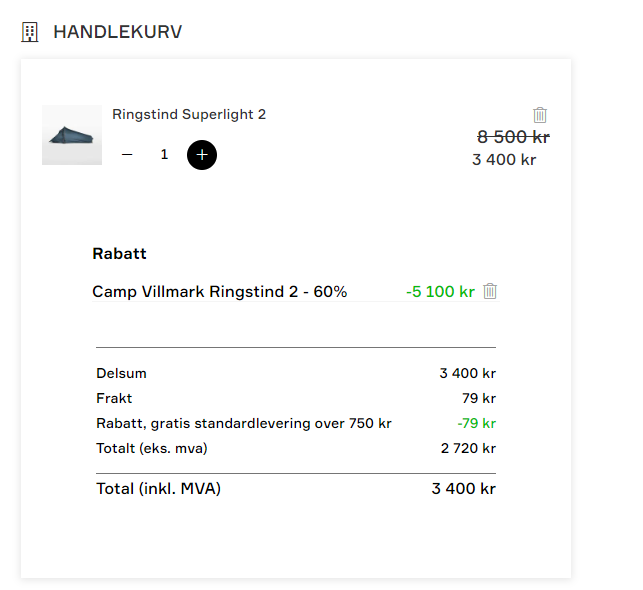
Task: Click the Totalt (eks. mva) amount 2 720 kr
Action: [x=468, y=448]
